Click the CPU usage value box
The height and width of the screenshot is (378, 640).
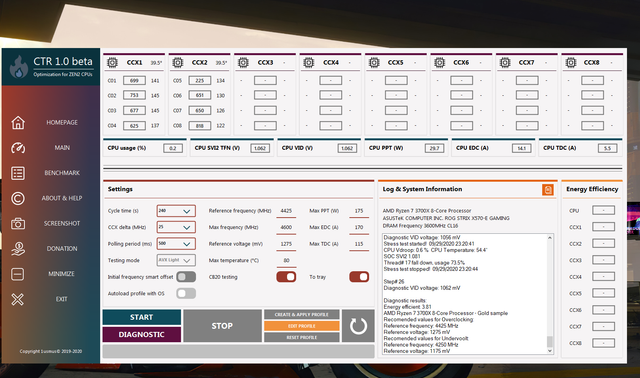(x=173, y=148)
